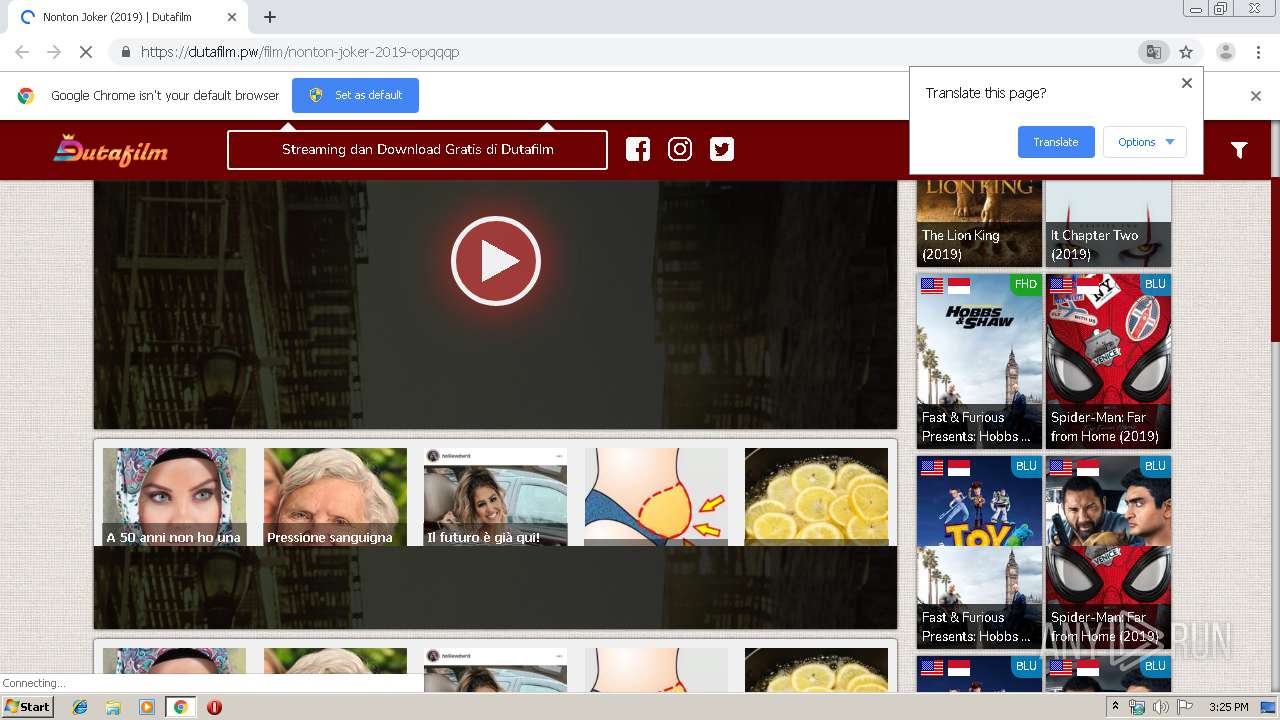The image size is (1280, 720).
Task: Open Dutafilm Instagram icon
Action: click(680, 149)
